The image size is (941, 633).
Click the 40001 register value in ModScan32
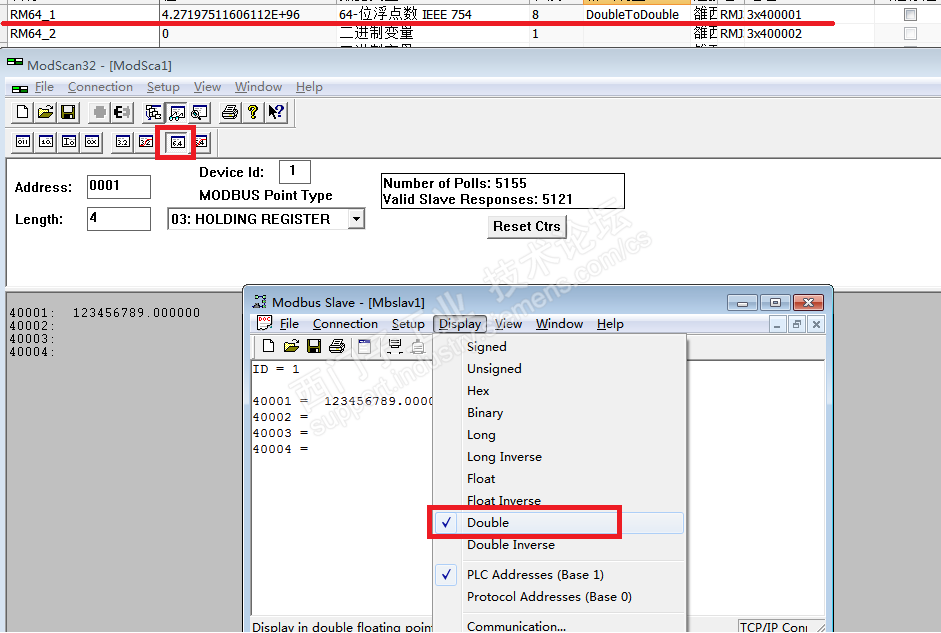[x=136, y=313]
